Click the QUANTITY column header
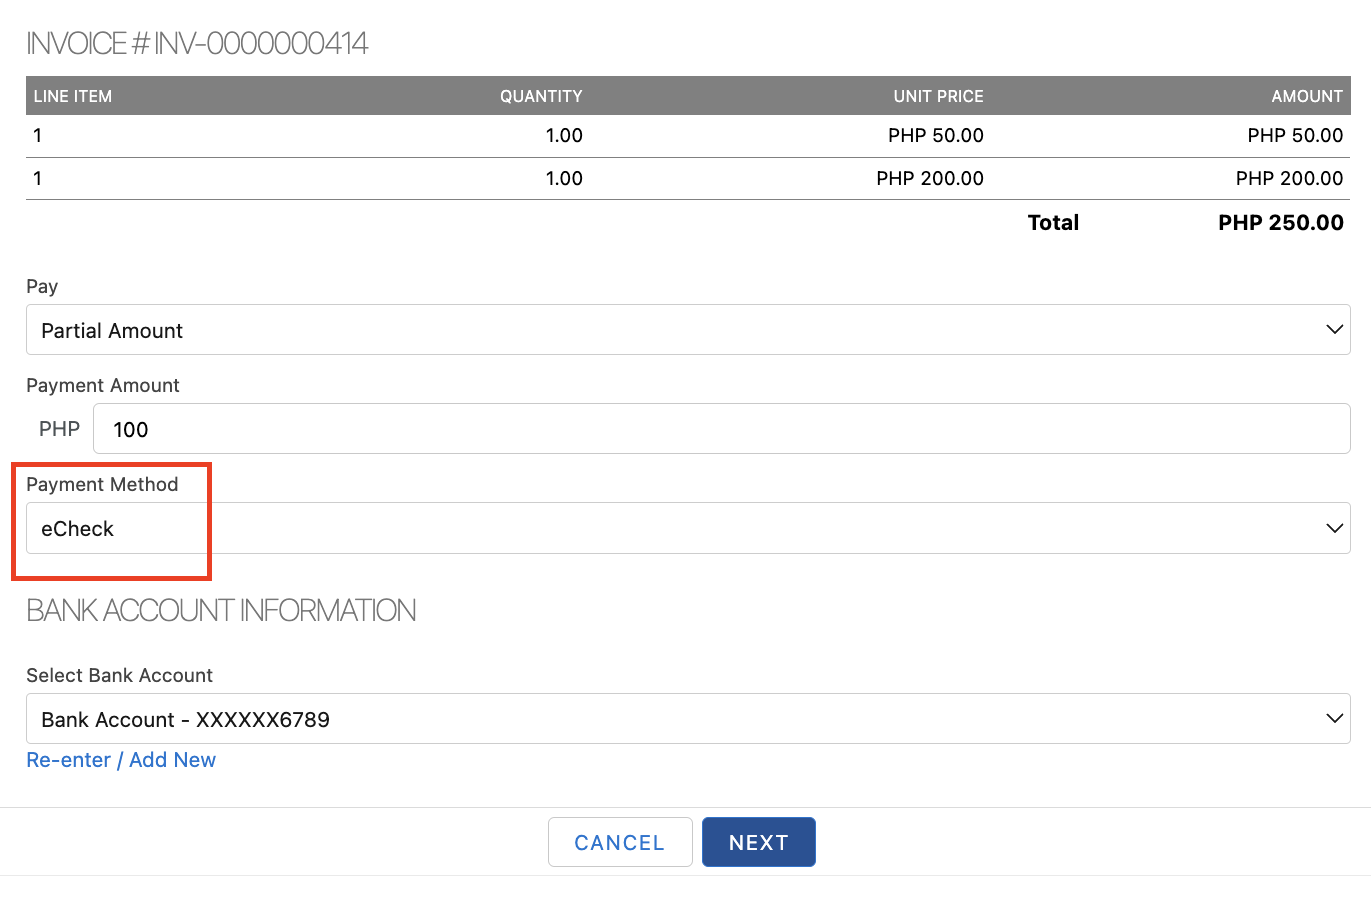The image size is (1371, 920). [541, 96]
